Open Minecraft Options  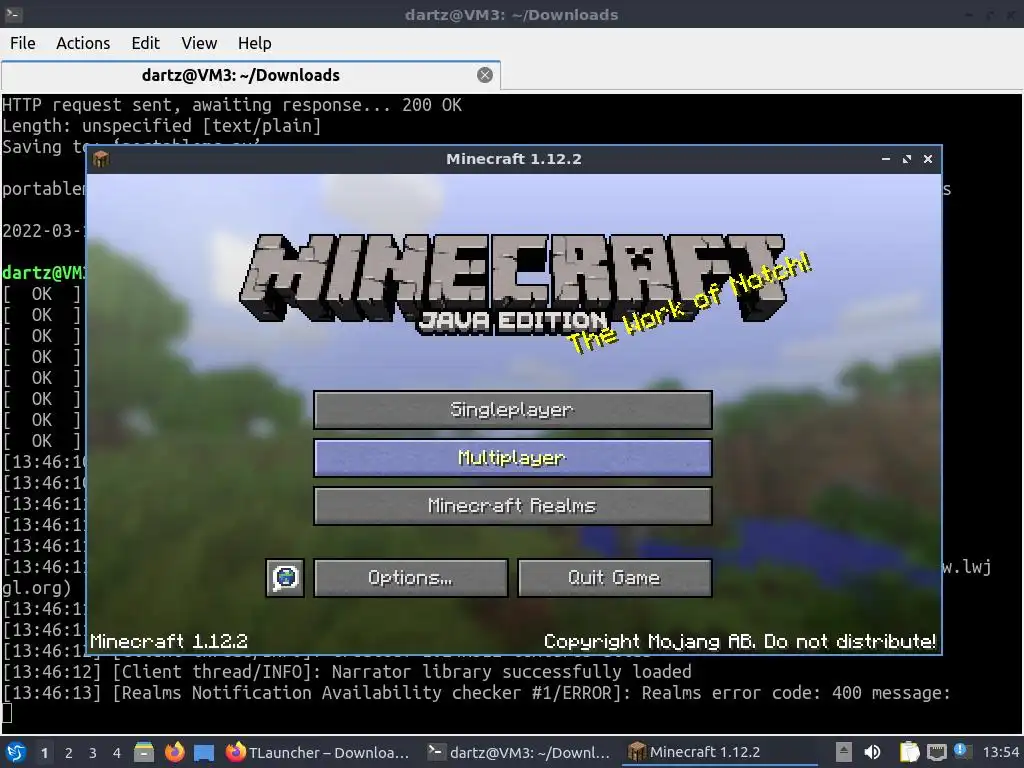(x=410, y=578)
